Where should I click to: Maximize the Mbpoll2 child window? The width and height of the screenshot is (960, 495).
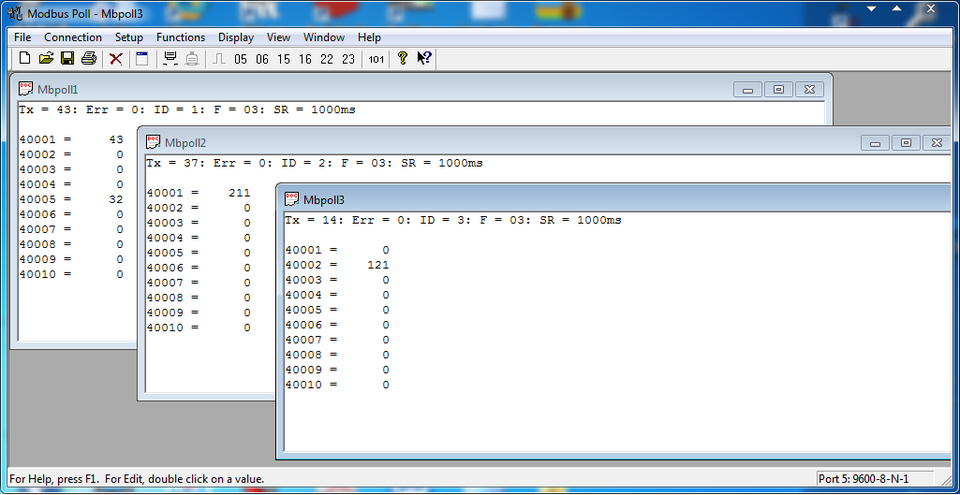pyautogui.click(x=906, y=143)
